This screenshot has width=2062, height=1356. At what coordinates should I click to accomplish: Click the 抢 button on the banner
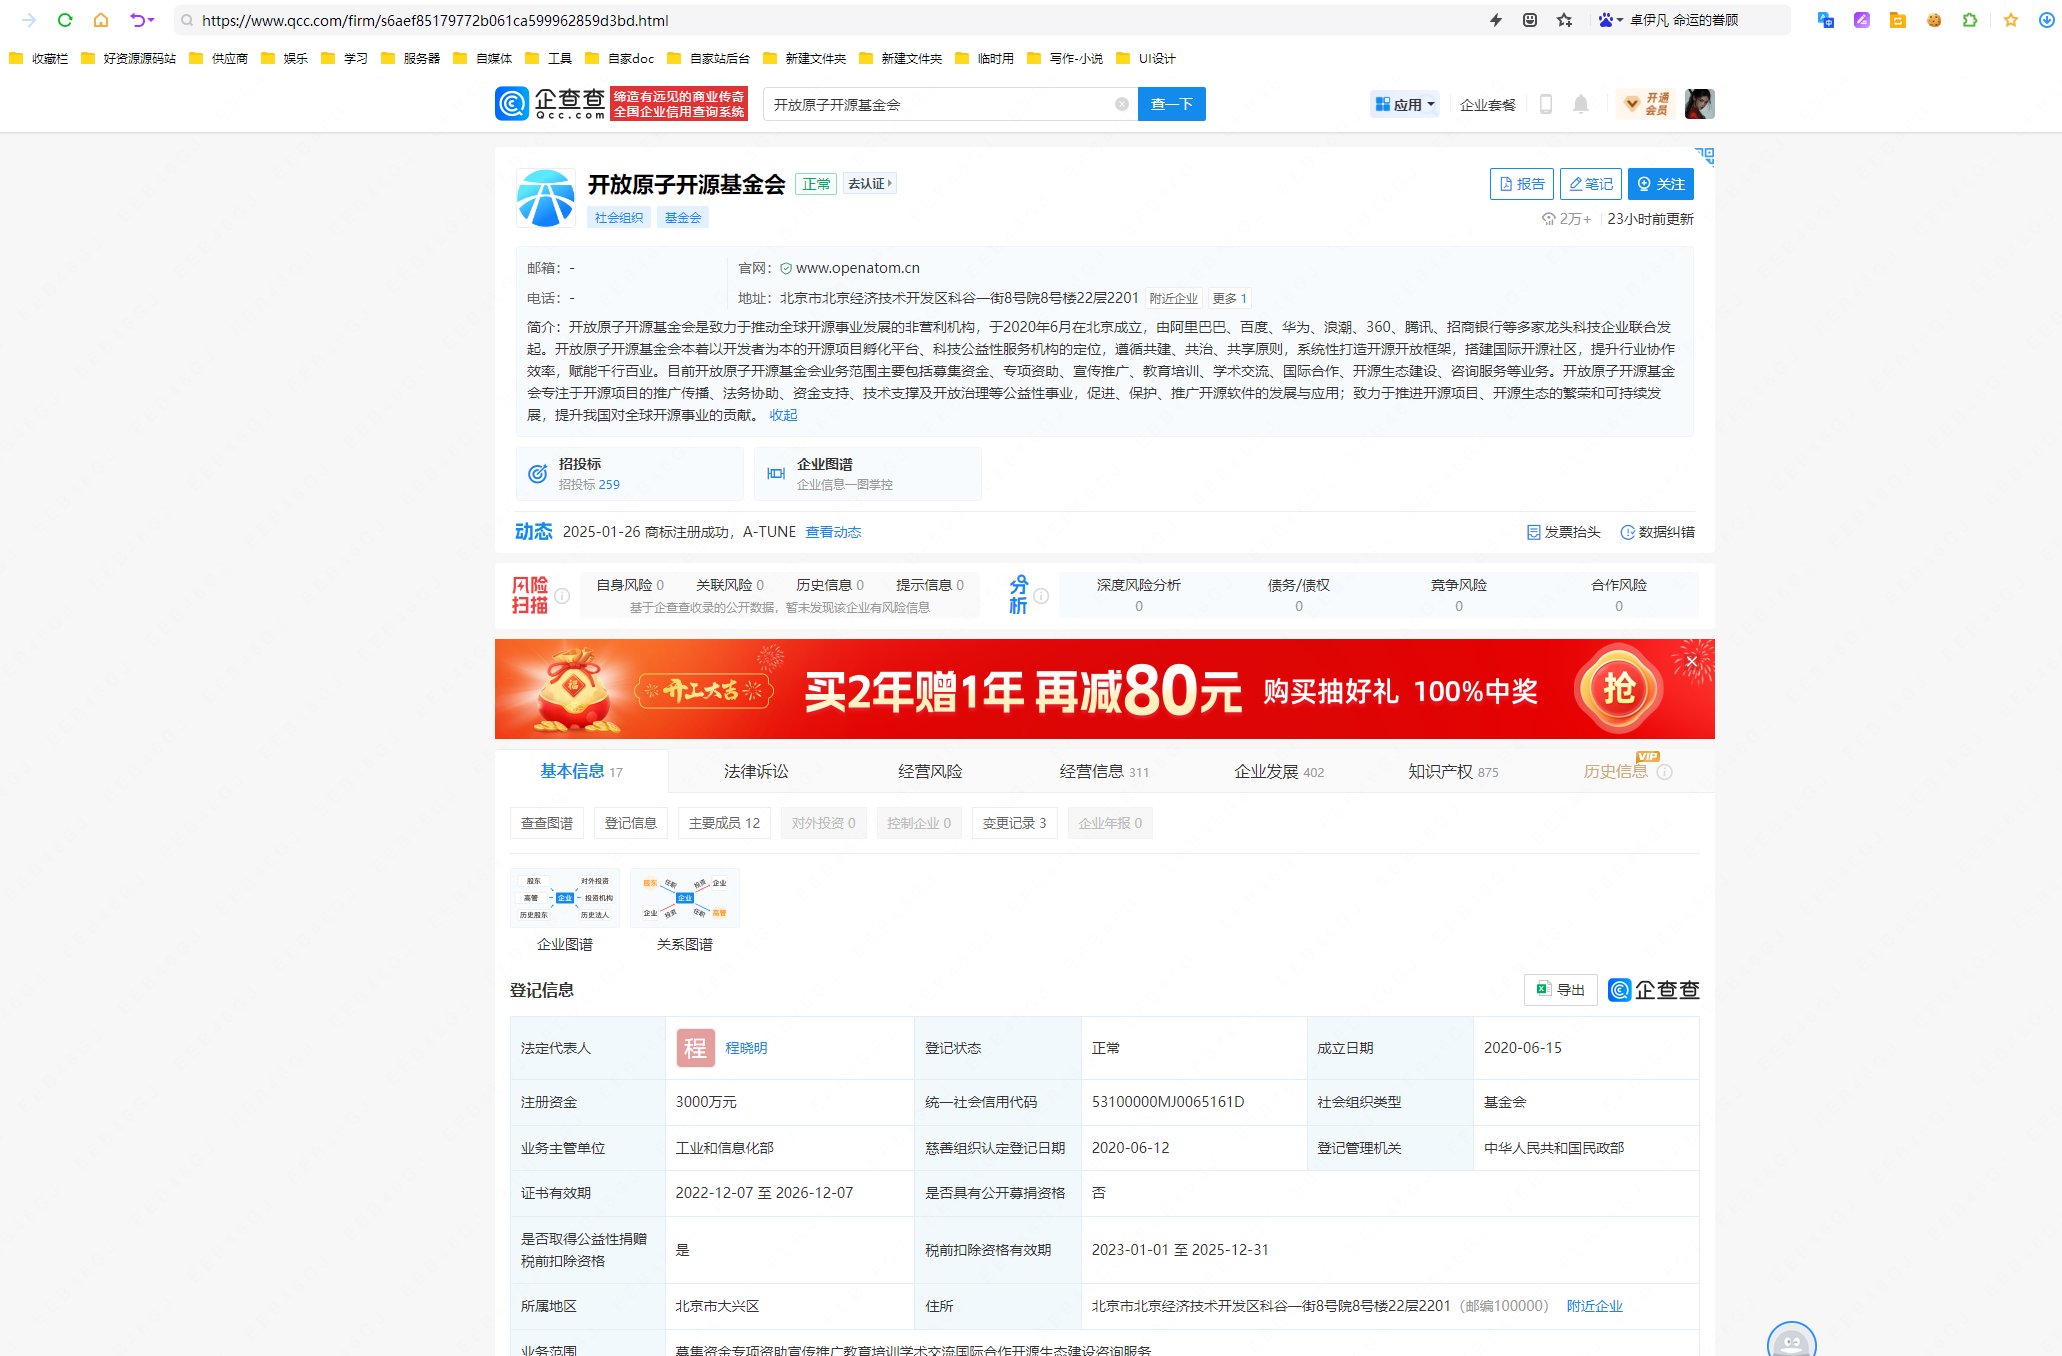point(1619,689)
